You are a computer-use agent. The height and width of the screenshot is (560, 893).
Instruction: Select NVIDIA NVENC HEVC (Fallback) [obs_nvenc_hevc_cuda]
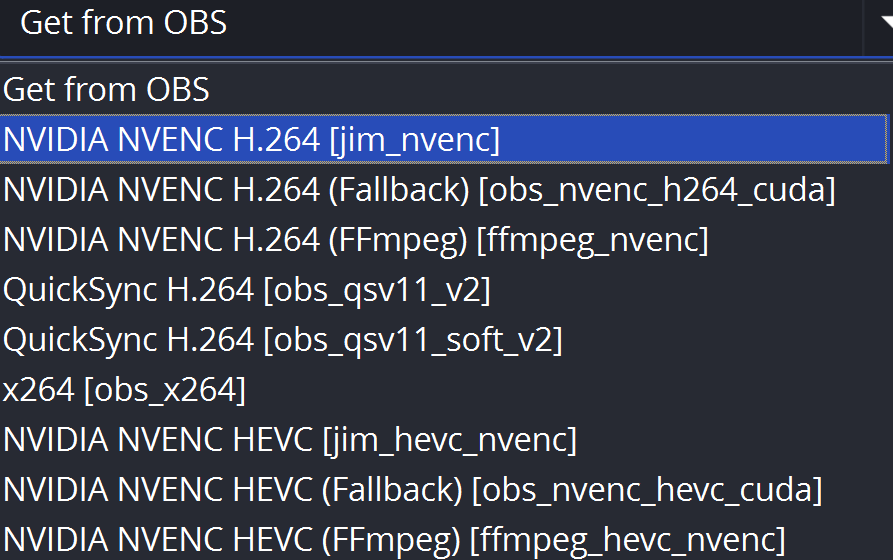[444, 490]
